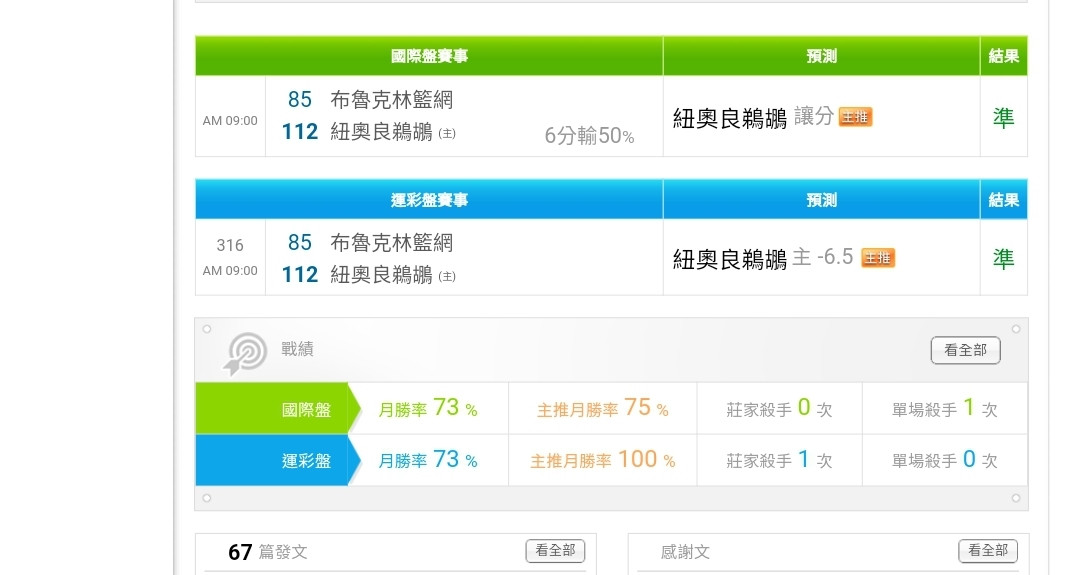Click 看全部 button beside 感謝文
The height and width of the screenshot is (575, 1080).
987,550
